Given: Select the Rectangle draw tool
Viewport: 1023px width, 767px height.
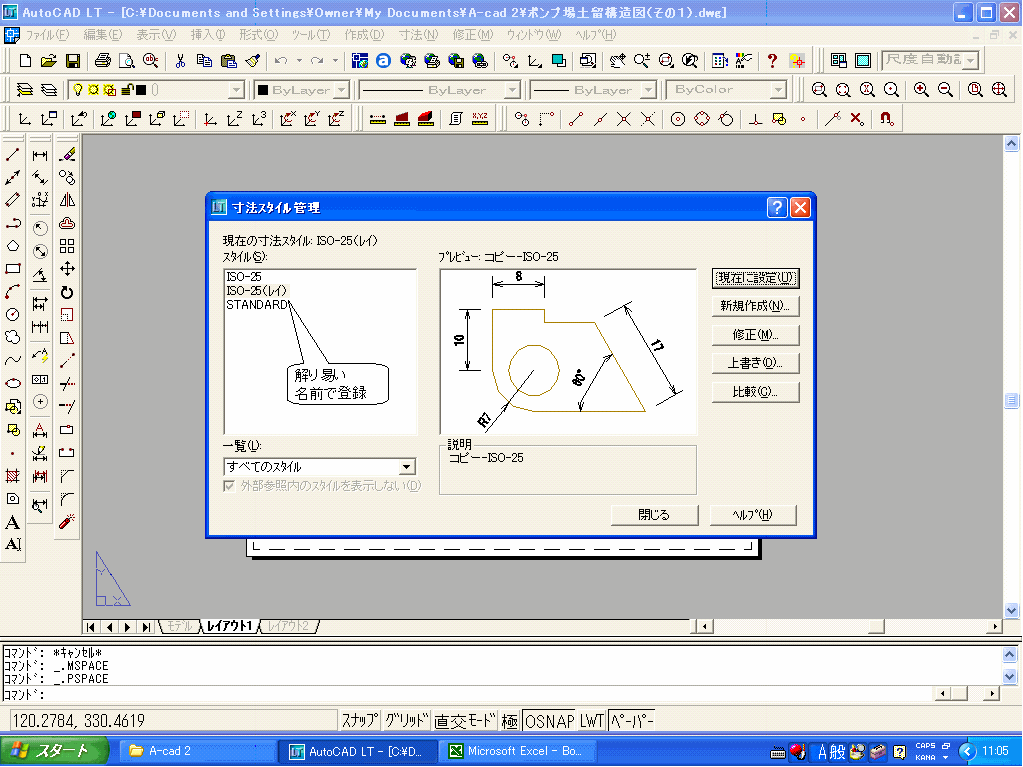Looking at the screenshot, I should coord(12,269).
